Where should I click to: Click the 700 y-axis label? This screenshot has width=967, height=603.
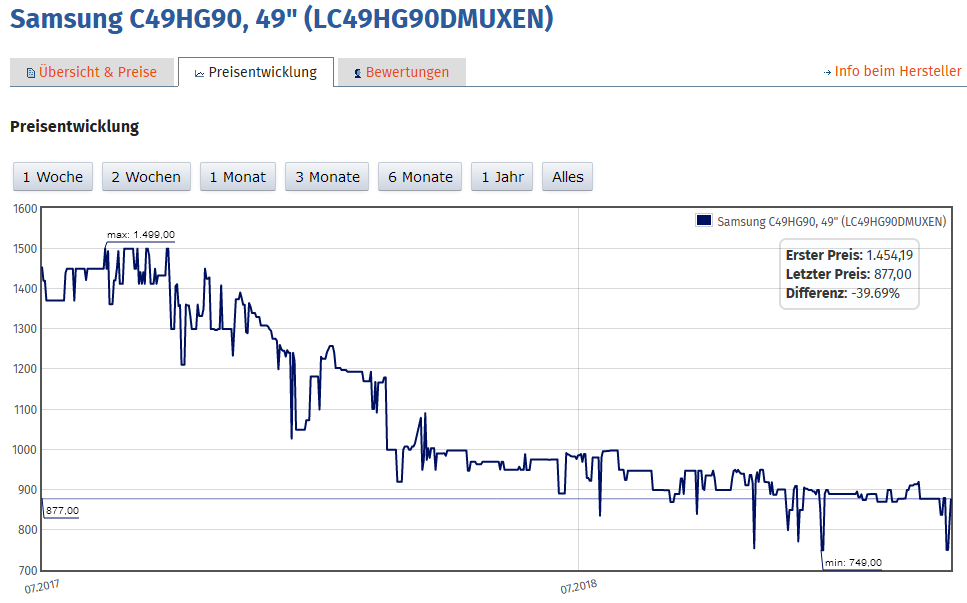click(28, 570)
